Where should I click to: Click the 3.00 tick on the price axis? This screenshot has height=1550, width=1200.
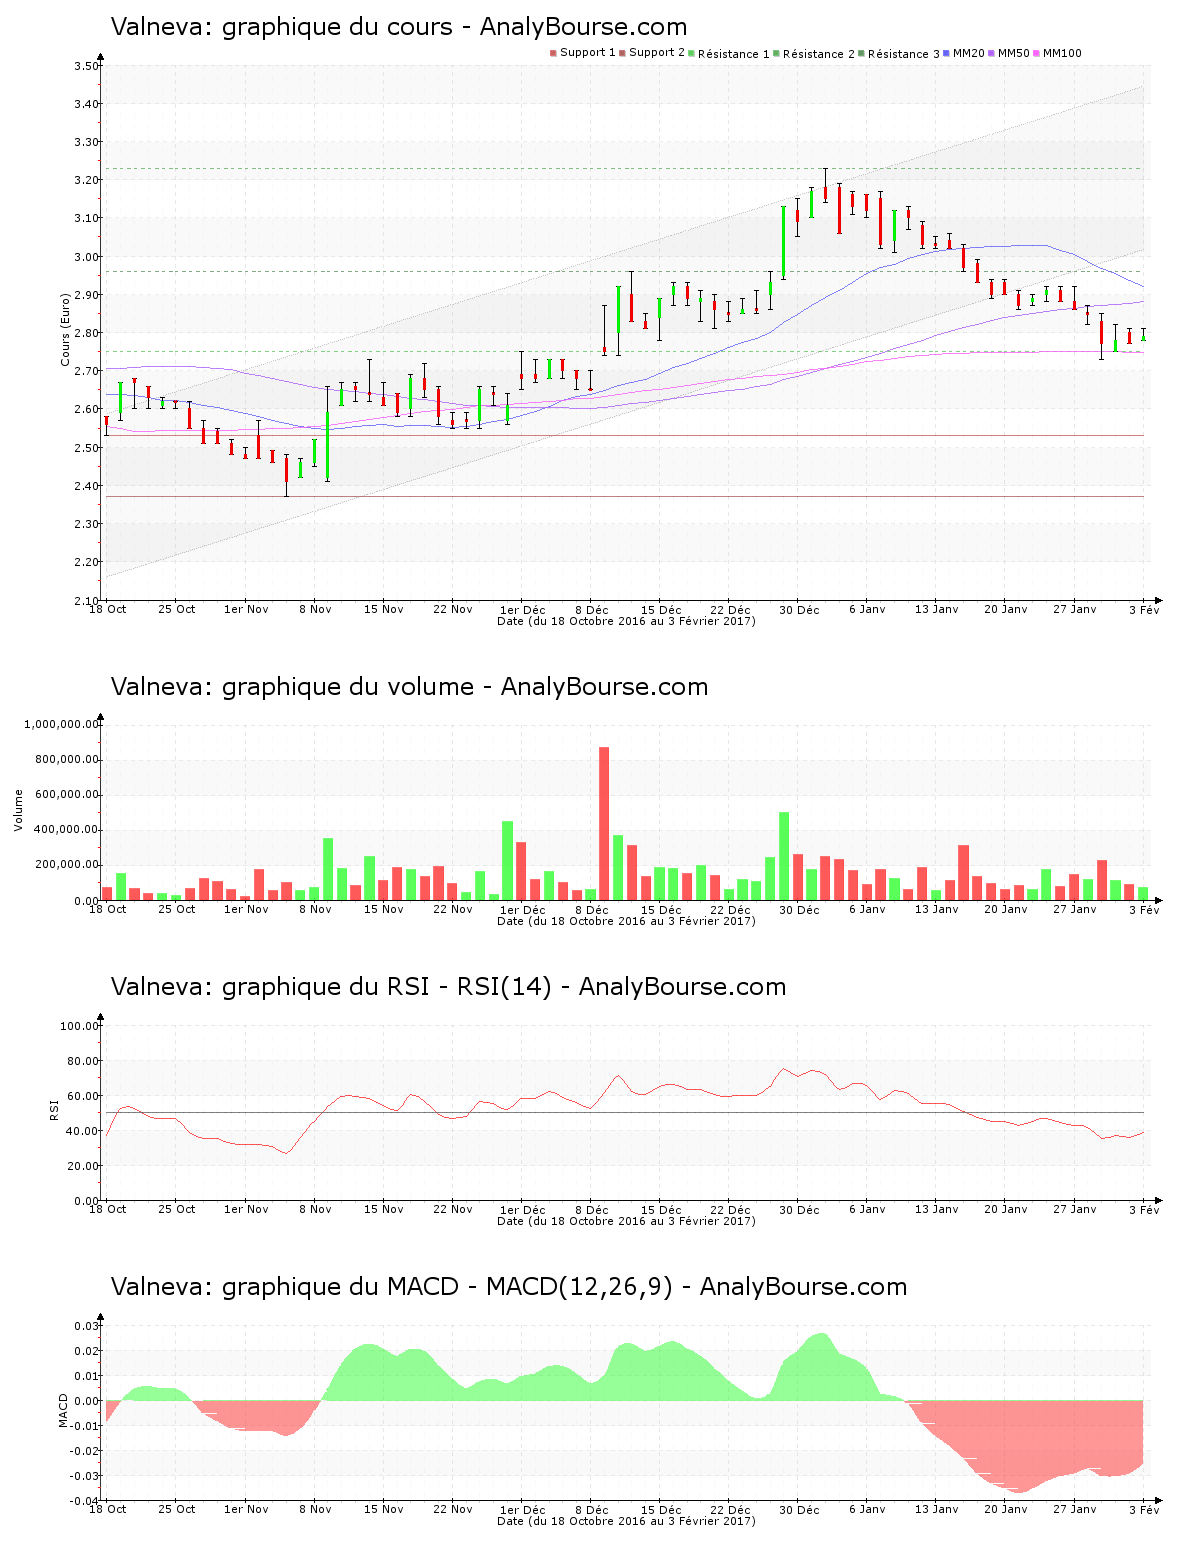(86, 257)
